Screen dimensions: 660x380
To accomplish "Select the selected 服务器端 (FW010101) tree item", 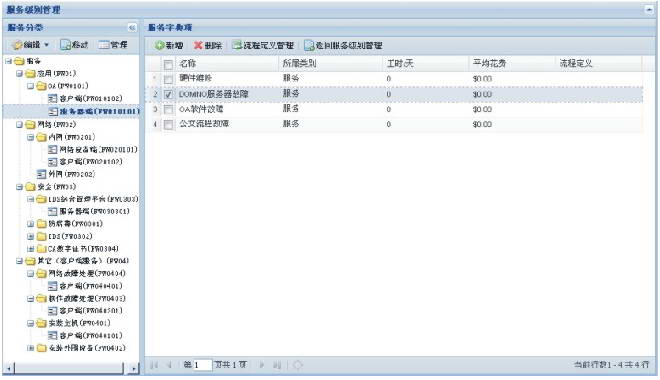I will pyautogui.click(x=99, y=112).
